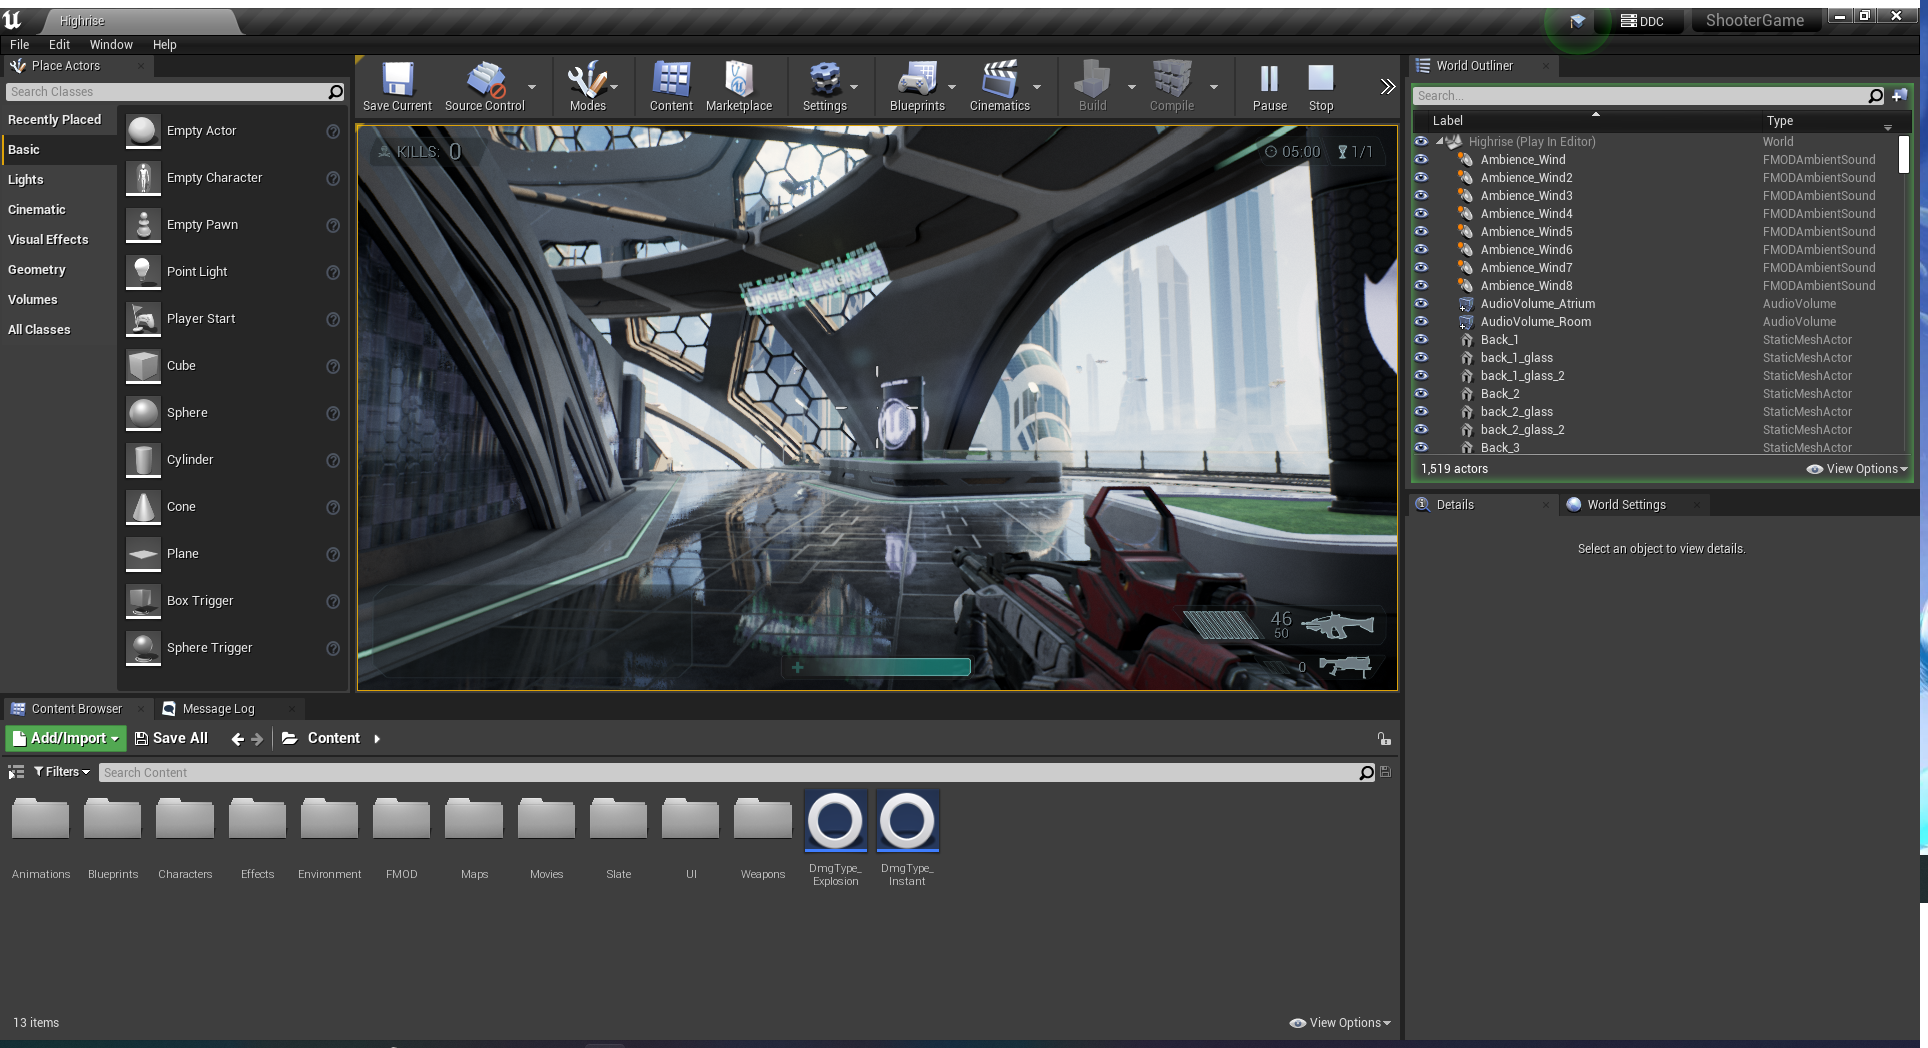Click the Save All button
The height and width of the screenshot is (1048, 1928).
pos(171,738)
